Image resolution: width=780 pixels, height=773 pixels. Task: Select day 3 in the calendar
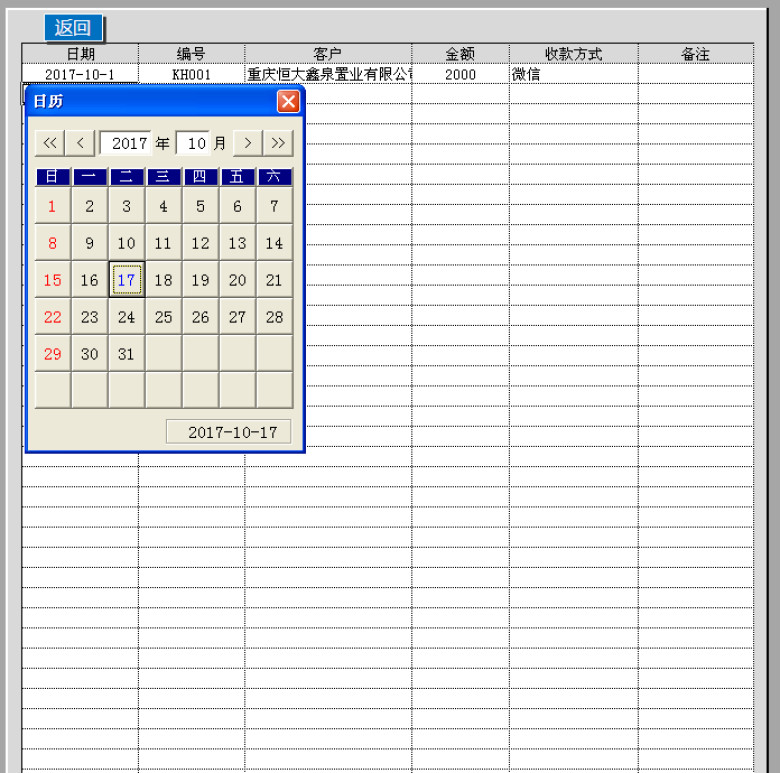coord(126,205)
